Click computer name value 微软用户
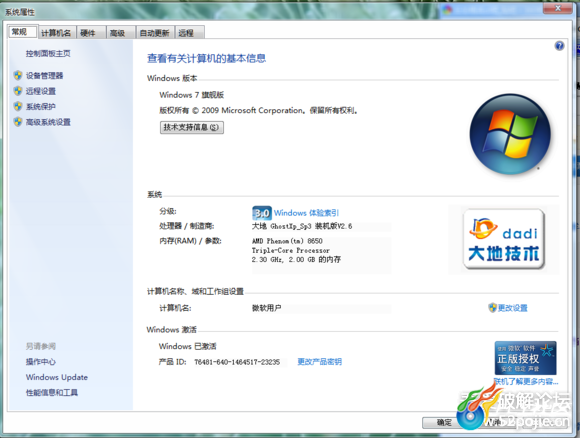This screenshot has width=580, height=438. 267,308
